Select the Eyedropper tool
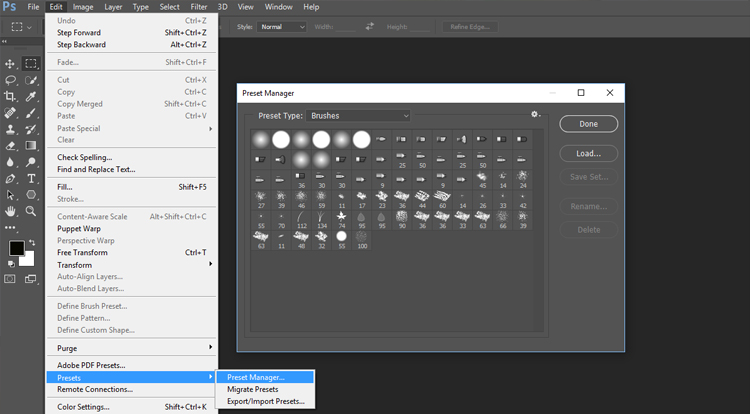 tap(31, 96)
